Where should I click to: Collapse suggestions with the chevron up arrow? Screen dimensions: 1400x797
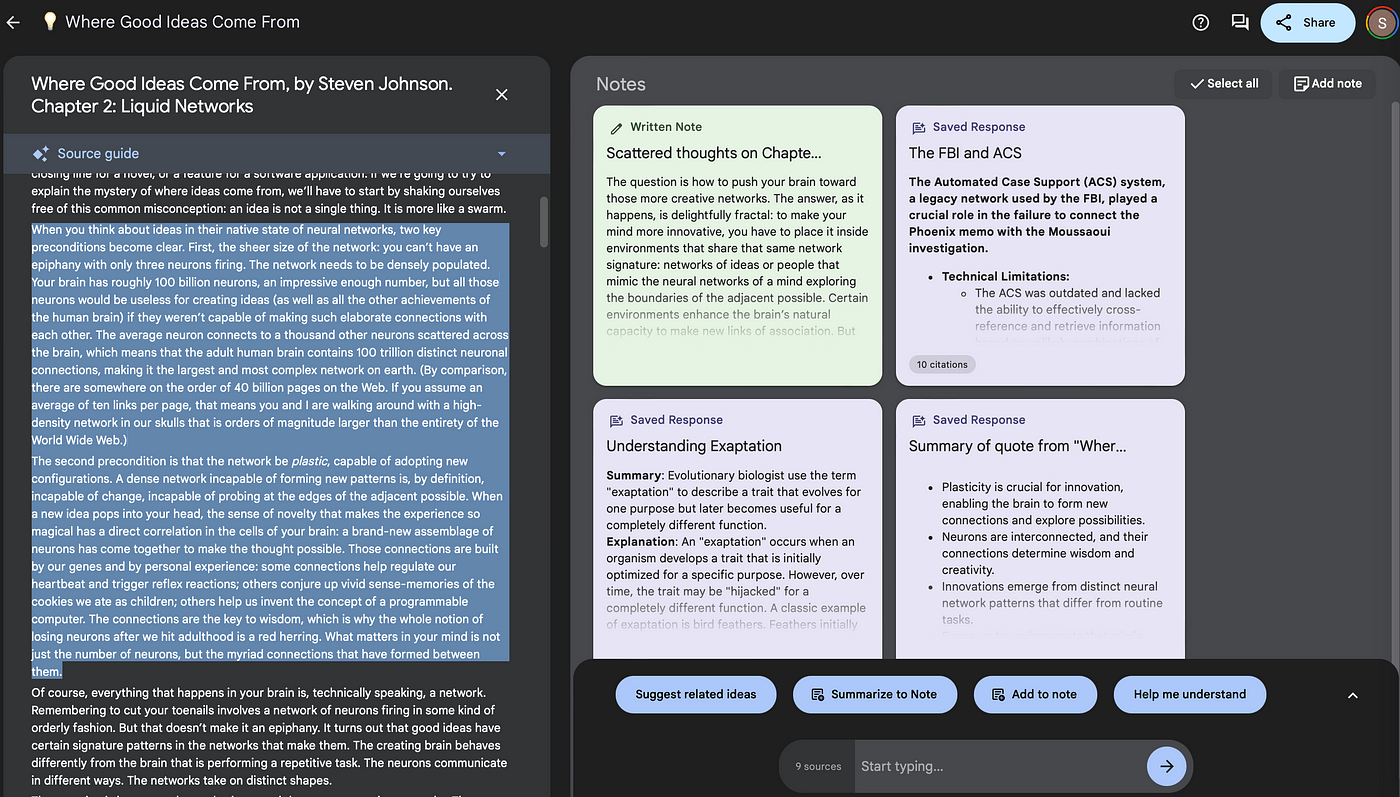[1353, 695]
